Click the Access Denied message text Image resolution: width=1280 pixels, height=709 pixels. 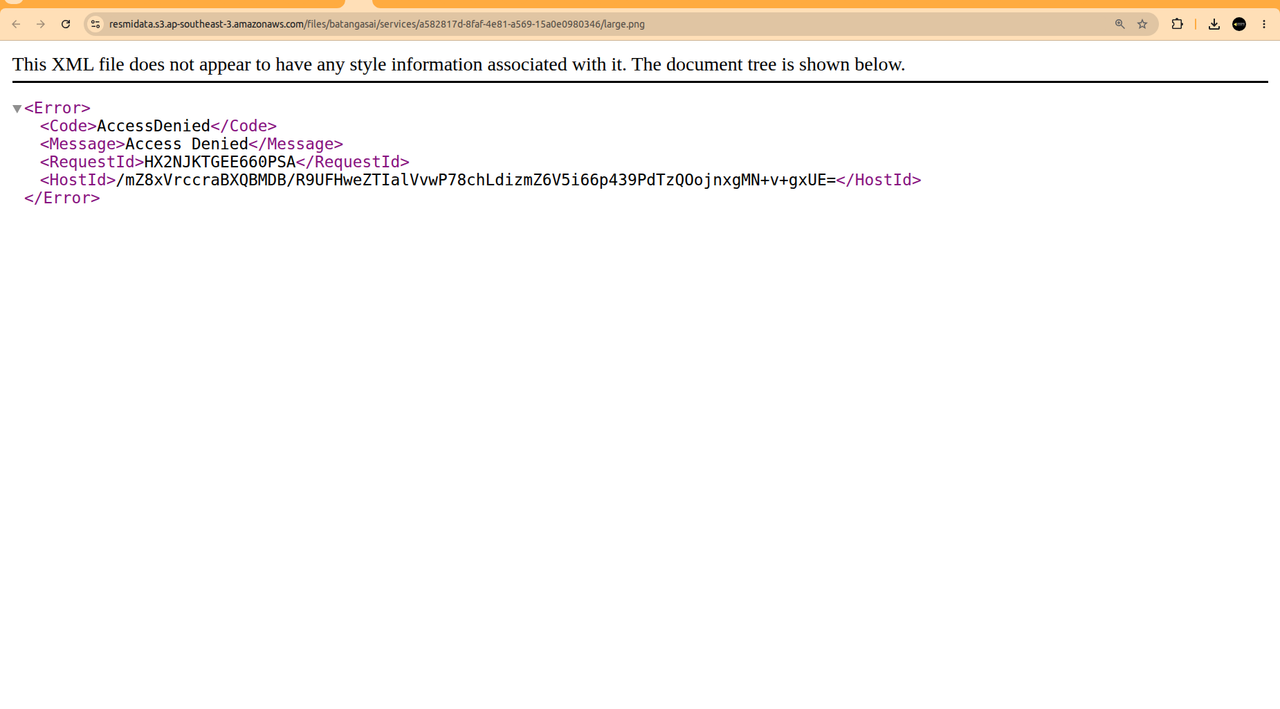tap(187, 144)
